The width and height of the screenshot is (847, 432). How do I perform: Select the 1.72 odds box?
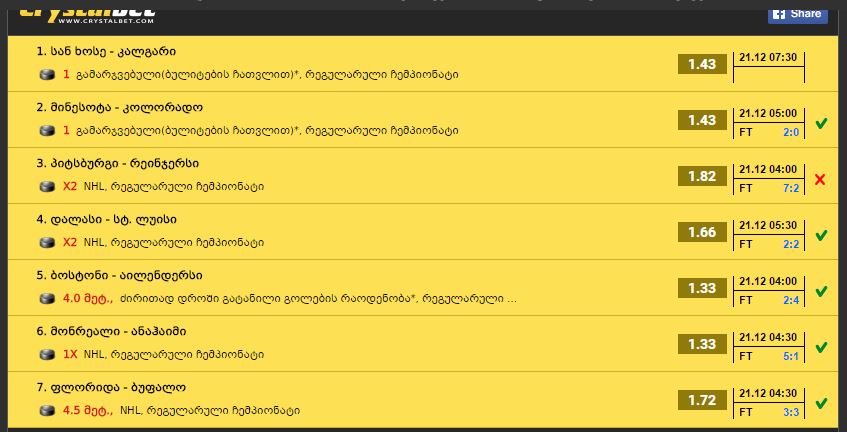(x=702, y=400)
